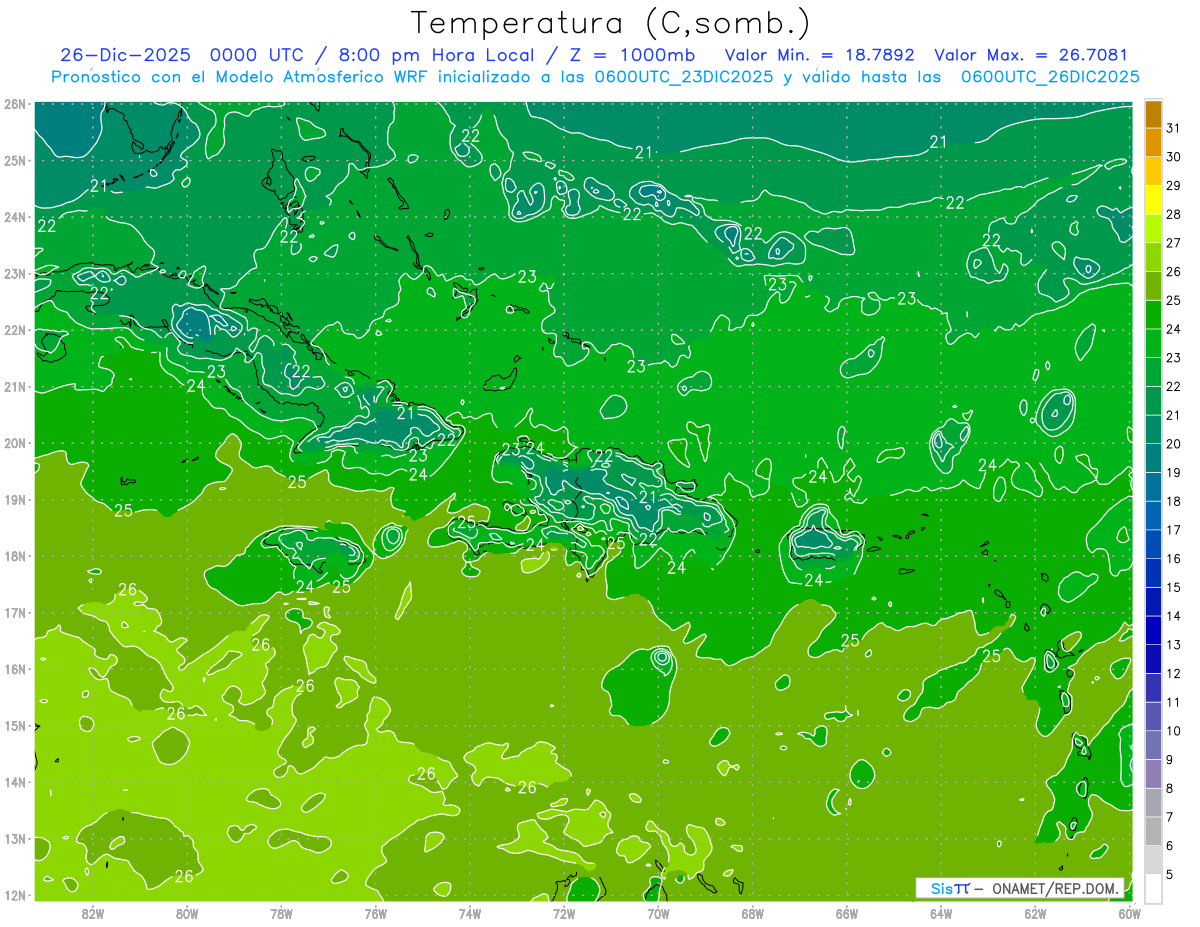Screen dimensions: 1200x927
Task: Click the colorbar legend value '14'
Action: point(1173,616)
